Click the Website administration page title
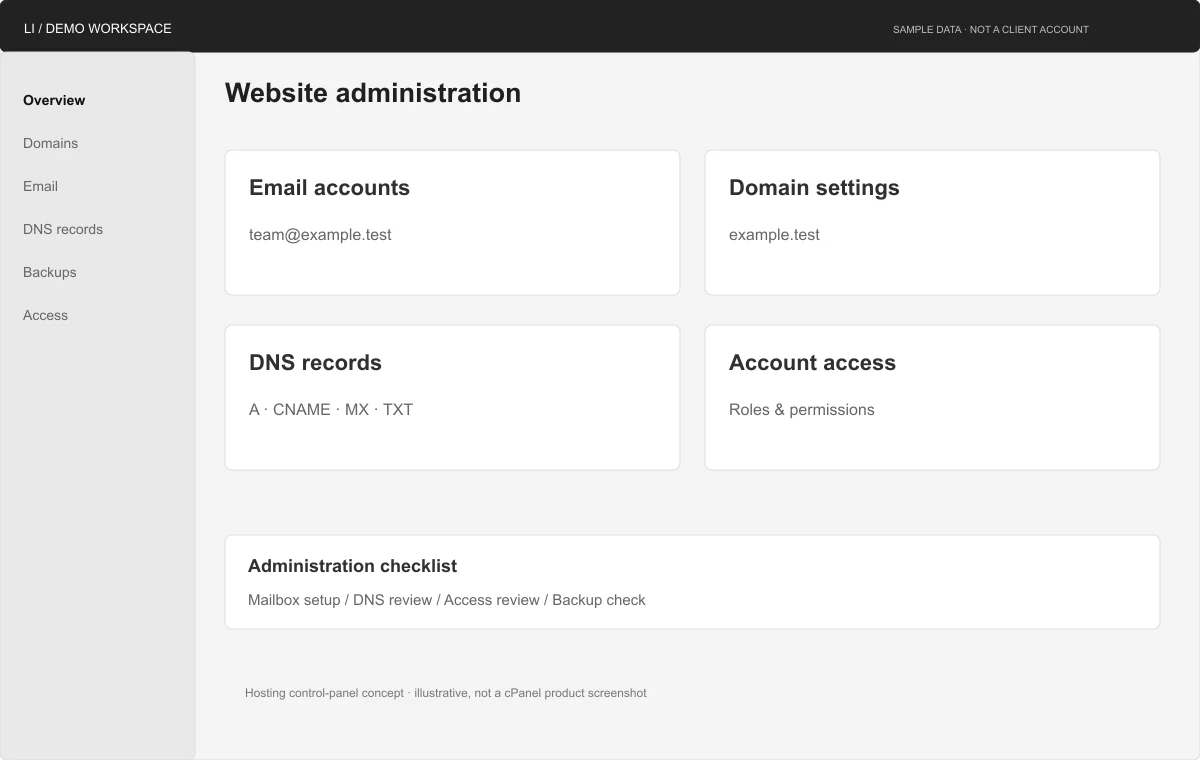The width and height of the screenshot is (1200, 760). pyautogui.click(x=373, y=92)
